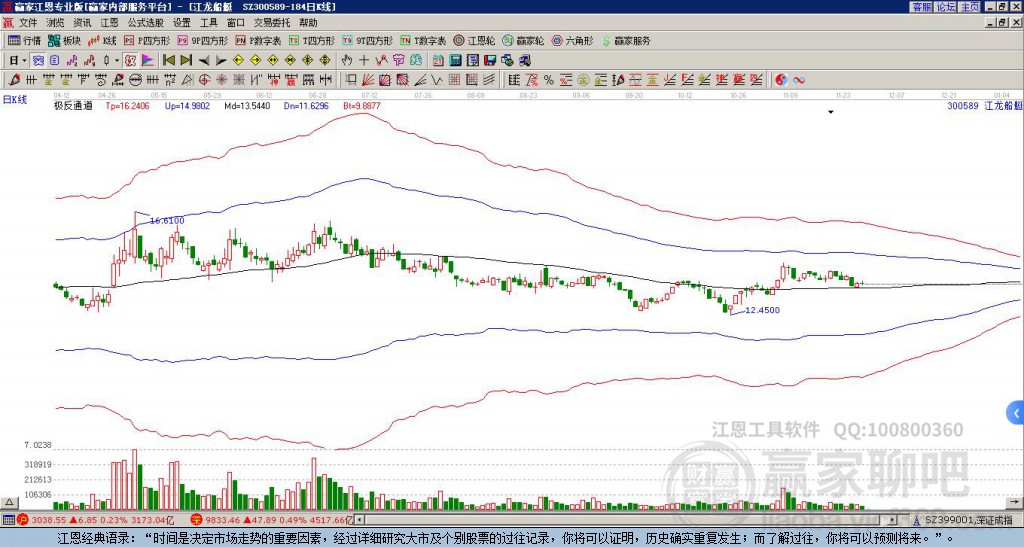Viewport: 1024px width, 548px height.
Task: Open the 主页 homepage link
Action: 970,7
